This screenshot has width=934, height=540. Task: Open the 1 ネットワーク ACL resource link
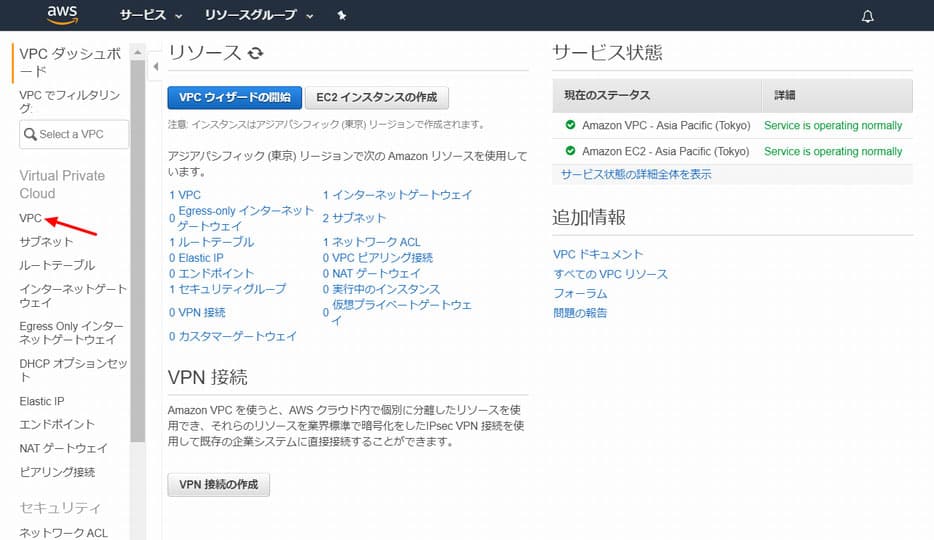tap(372, 242)
